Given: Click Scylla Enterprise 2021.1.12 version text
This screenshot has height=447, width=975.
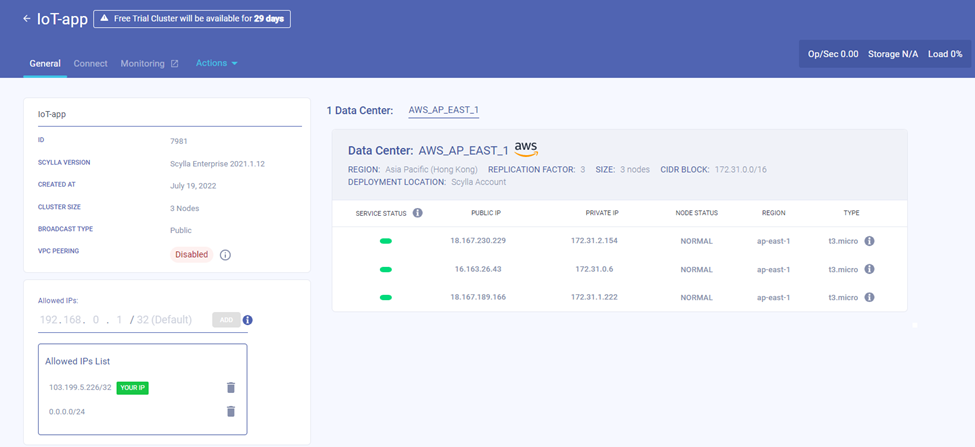Looking at the screenshot, I should coord(218,163).
